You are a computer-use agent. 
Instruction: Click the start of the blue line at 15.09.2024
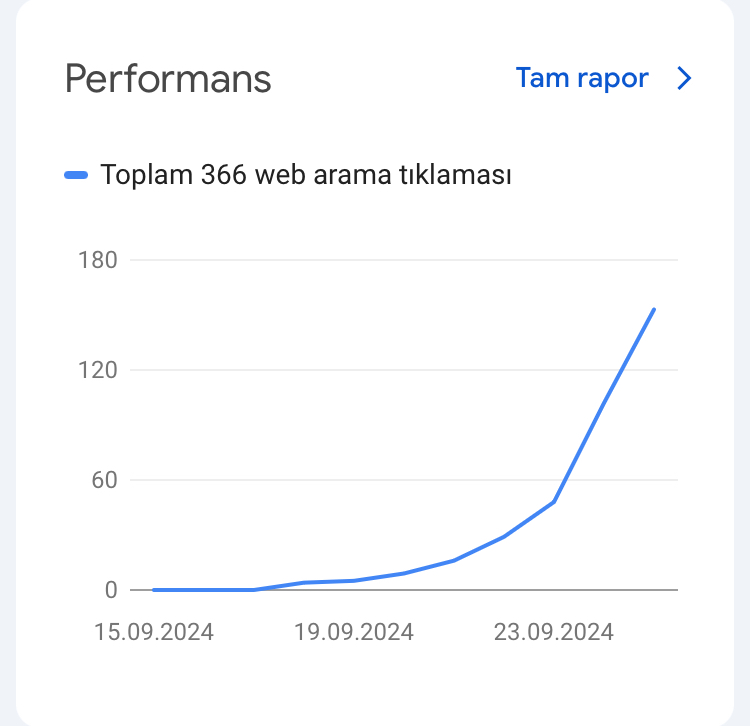point(154,590)
